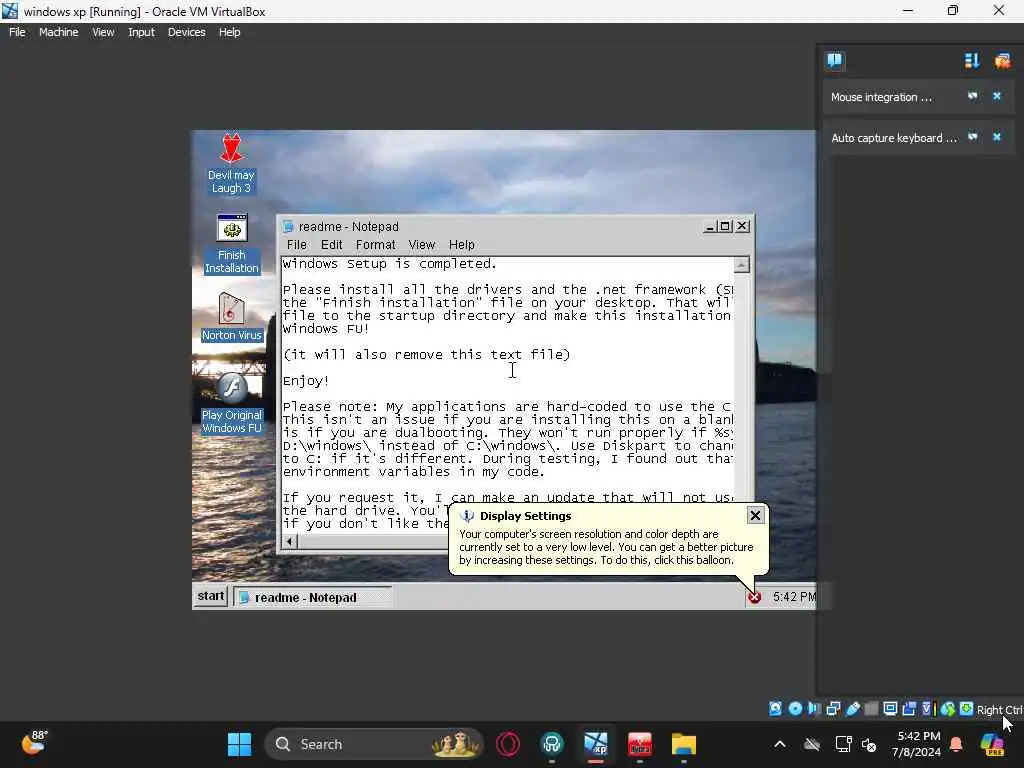The width and height of the screenshot is (1024, 768).
Task: Open the host notification bell
Action: (956, 744)
